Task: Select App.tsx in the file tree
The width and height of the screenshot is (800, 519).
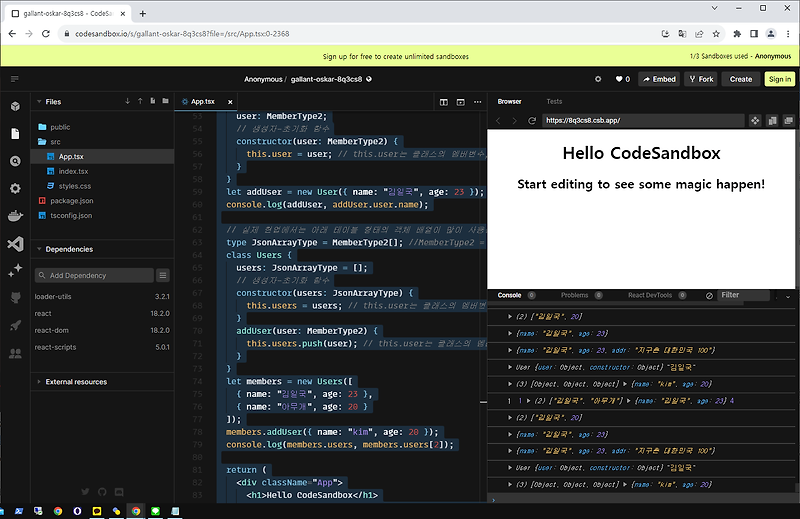Action: click(102, 156)
